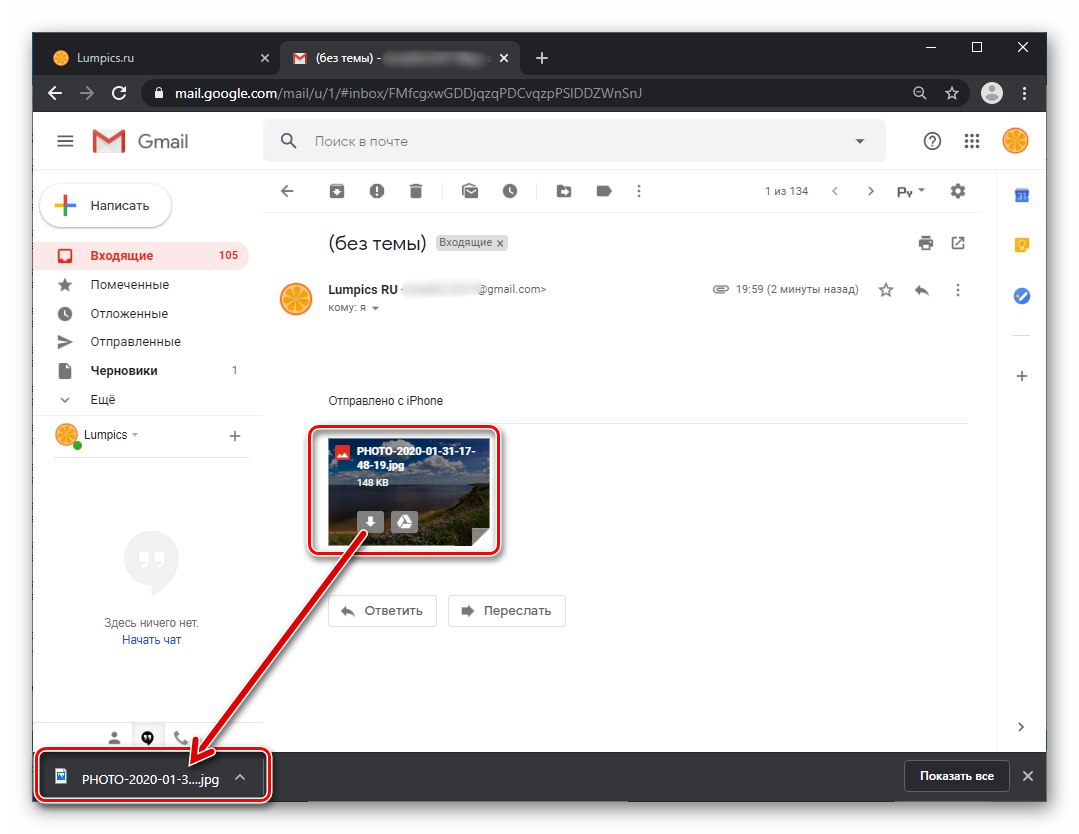Open search options dropdown arrow

coord(859,141)
